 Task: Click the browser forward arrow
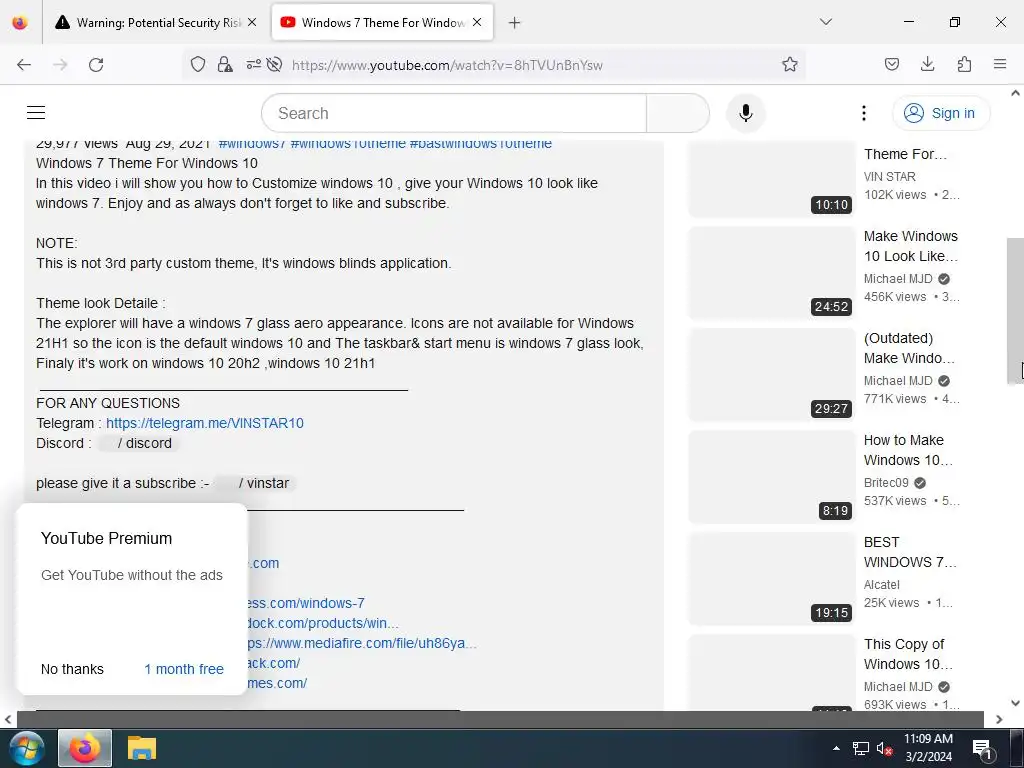[60, 65]
